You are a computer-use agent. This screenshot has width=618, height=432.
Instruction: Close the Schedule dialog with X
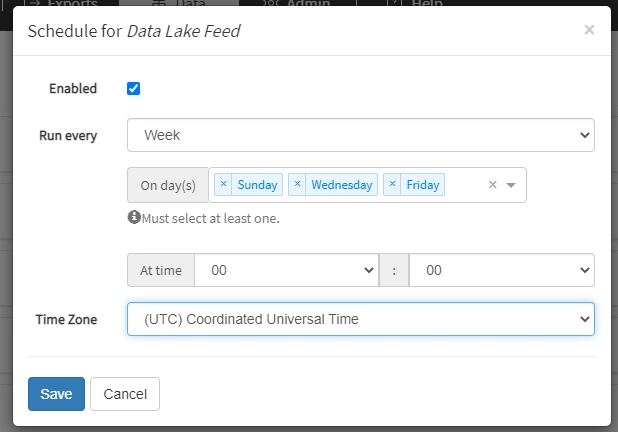point(589,30)
